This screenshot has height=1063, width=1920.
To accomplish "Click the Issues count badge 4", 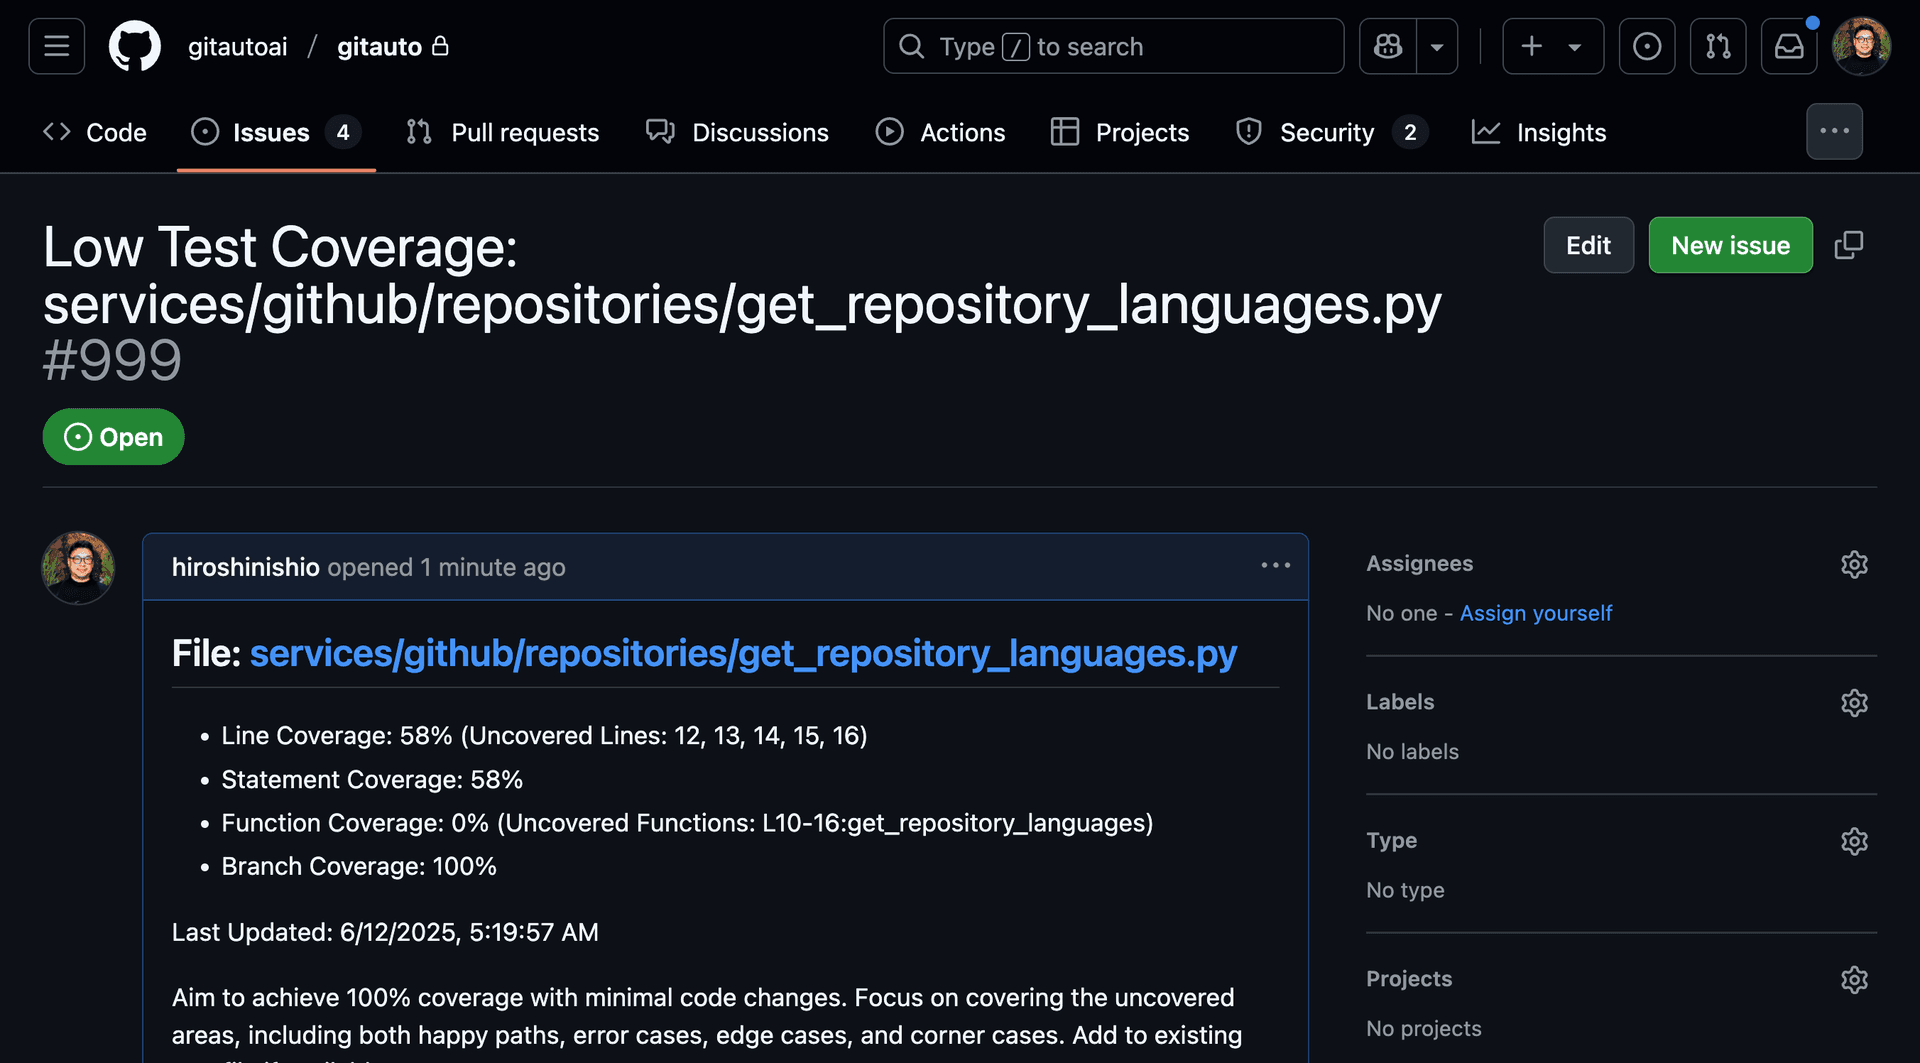I will [x=343, y=132].
